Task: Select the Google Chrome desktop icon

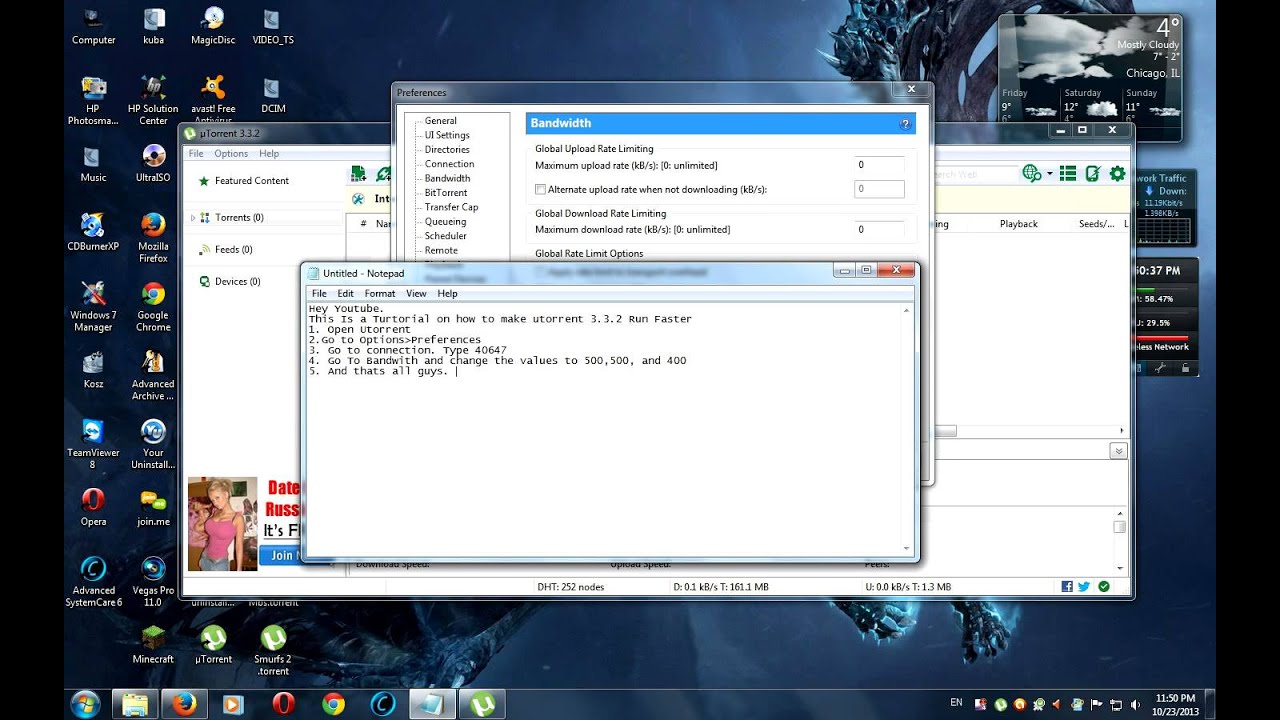Action: pyautogui.click(x=153, y=307)
